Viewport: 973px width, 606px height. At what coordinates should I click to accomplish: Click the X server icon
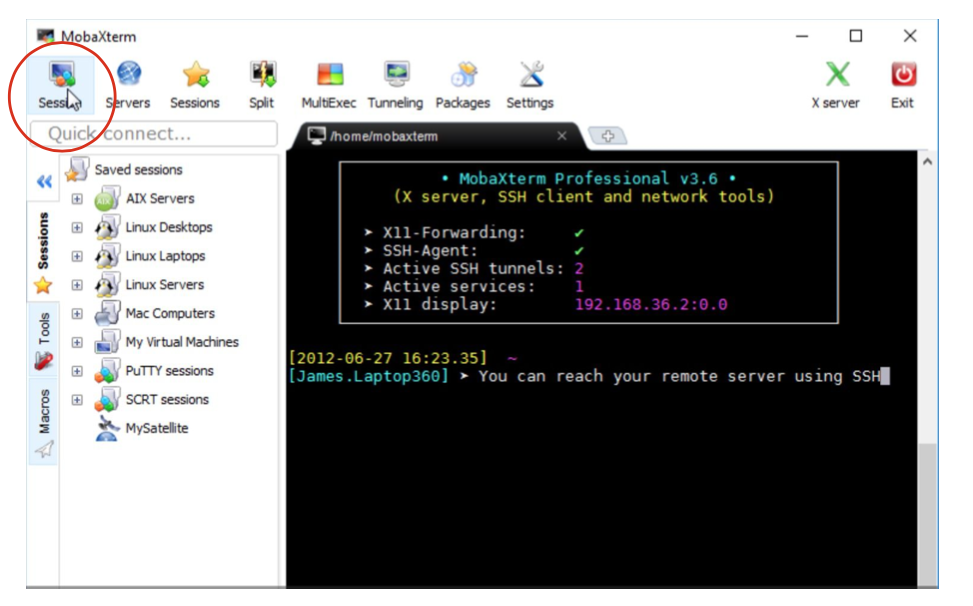(x=837, y=74)
